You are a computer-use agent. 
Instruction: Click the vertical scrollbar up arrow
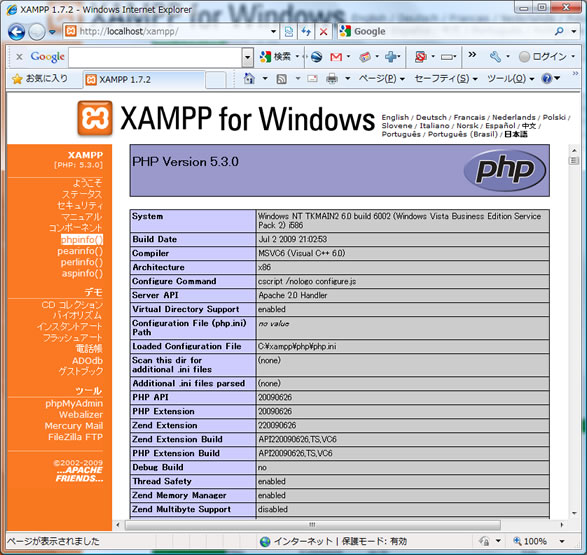(574, 150)
